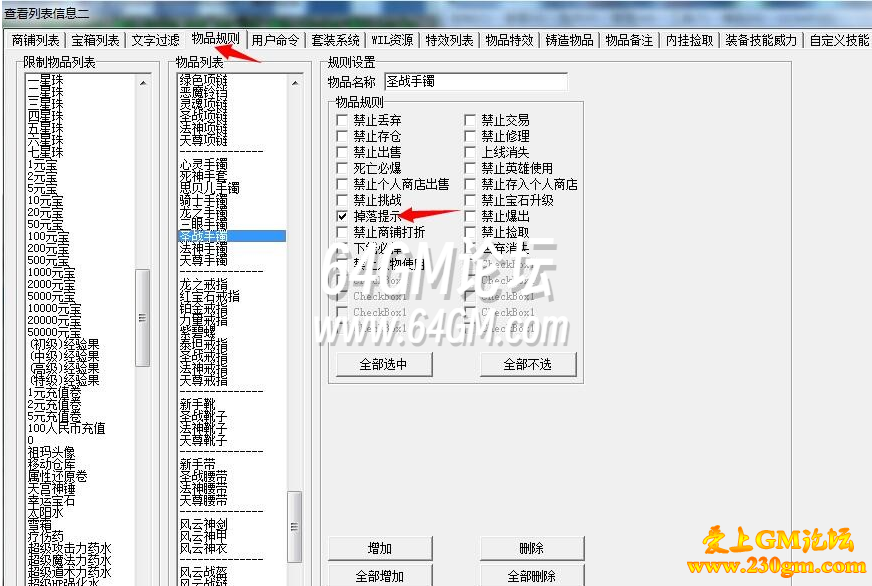
Task: Select the 特效列表 tab
Action: click(x=449, y=40)
